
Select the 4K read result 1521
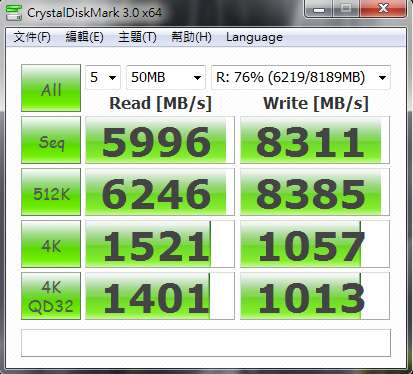pyautogui.click(x=160, y=244)
